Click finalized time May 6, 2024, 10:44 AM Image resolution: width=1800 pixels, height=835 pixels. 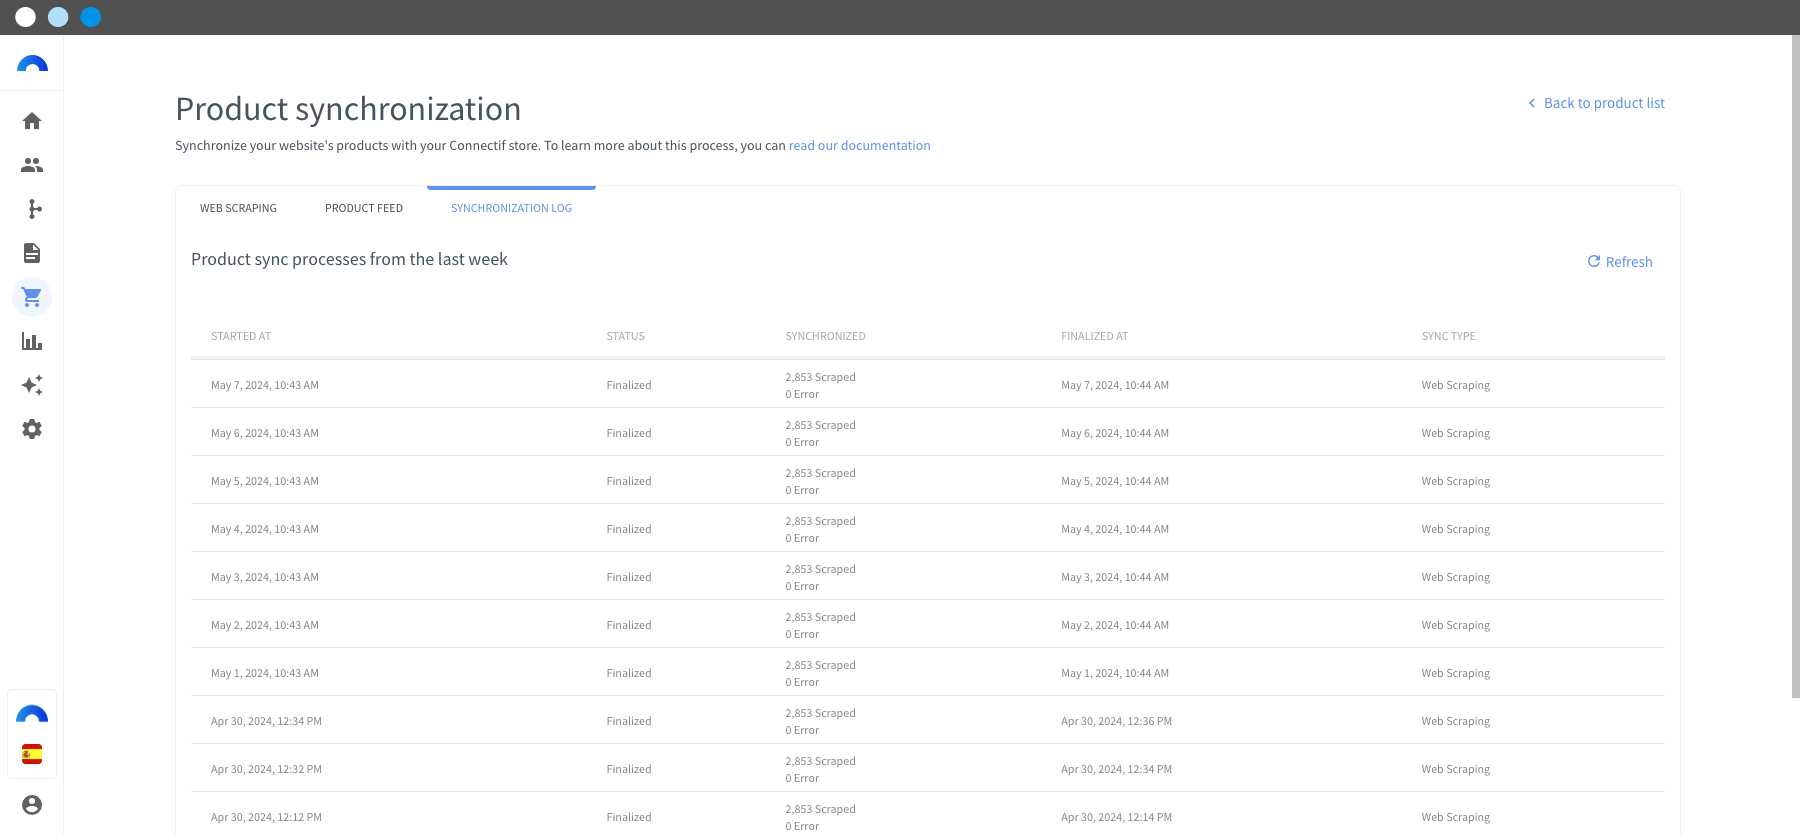(x=1115, y=433)
